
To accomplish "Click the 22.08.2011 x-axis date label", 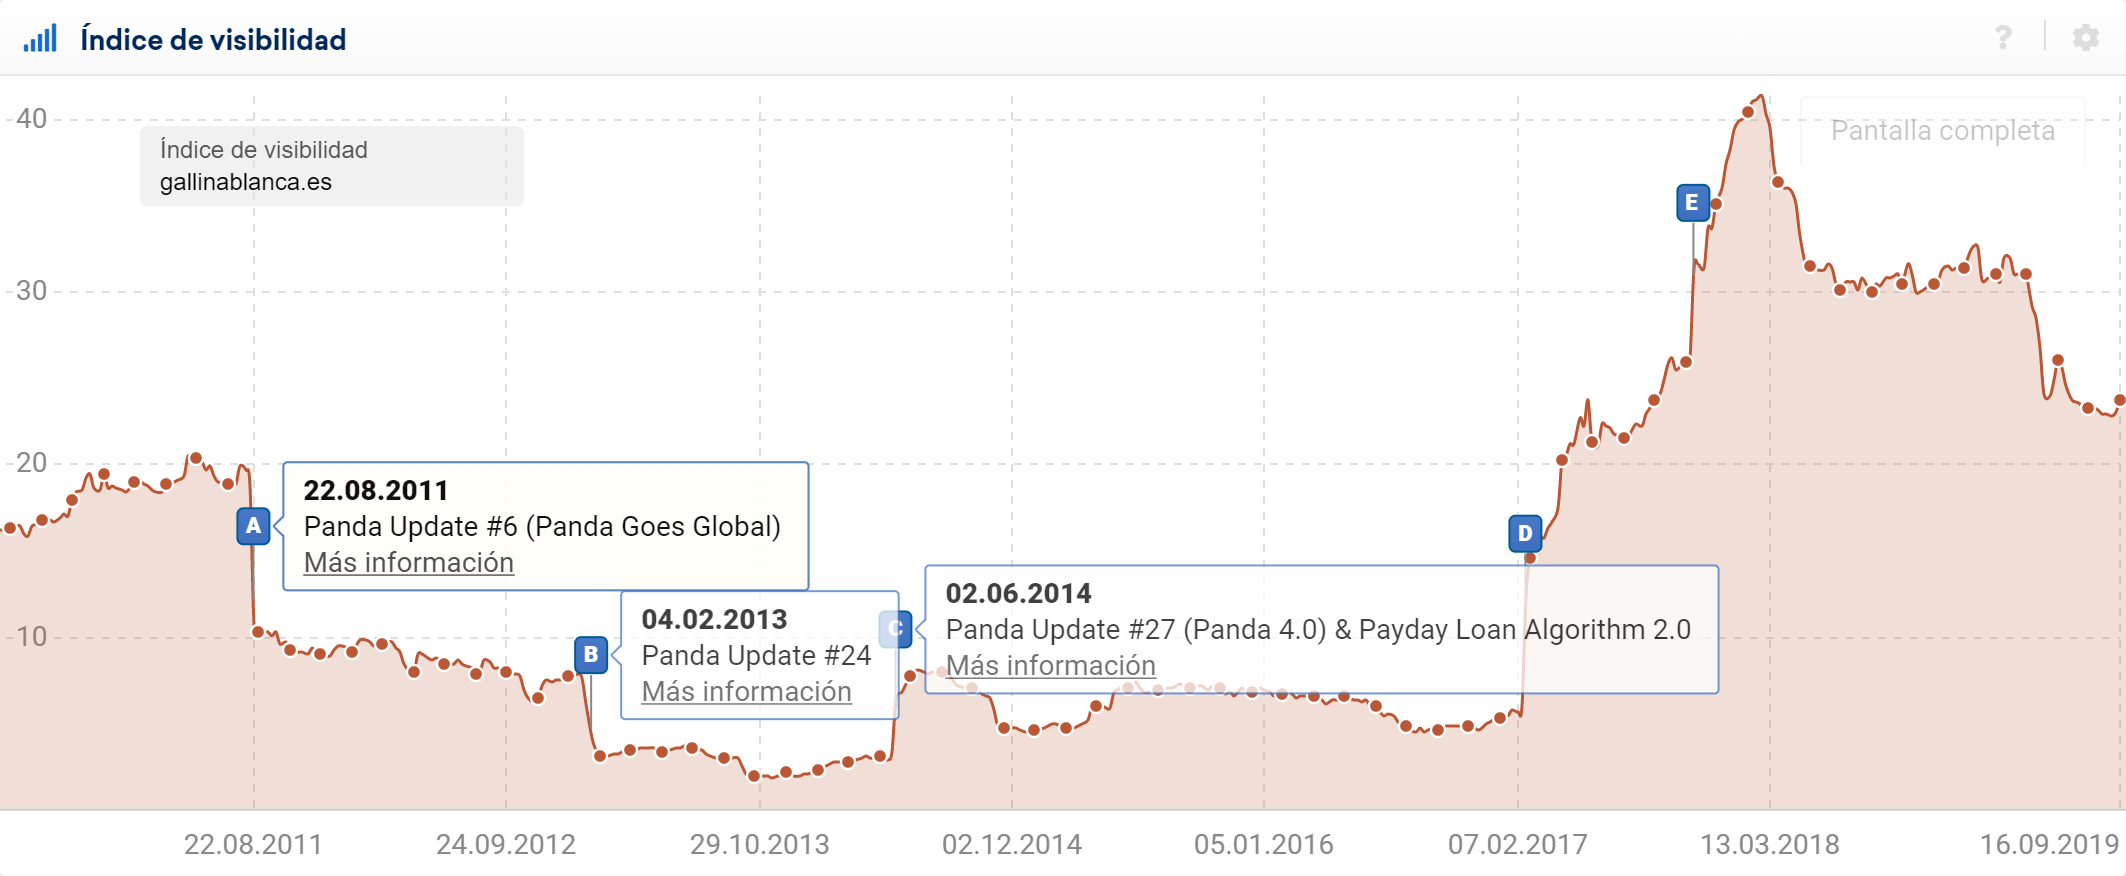I will (x=253, y=845).
